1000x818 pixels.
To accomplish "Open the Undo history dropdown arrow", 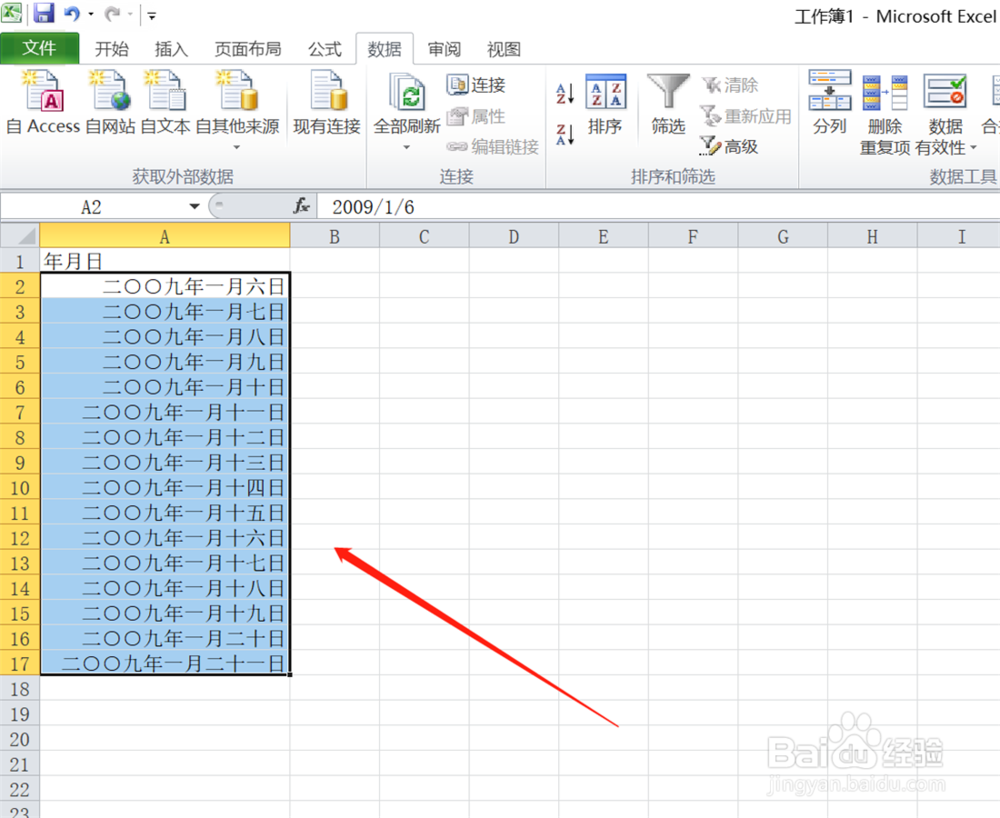I will [x=91, y=14].
